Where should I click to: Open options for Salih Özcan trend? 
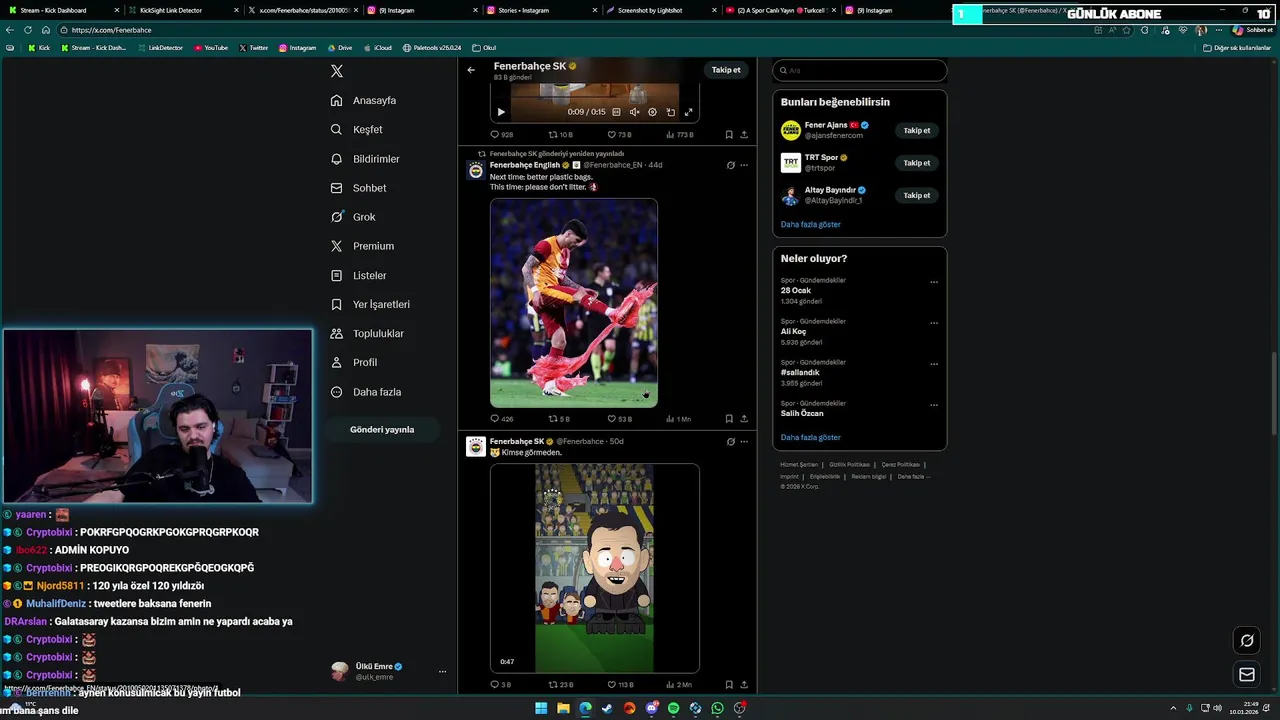[934, 405]
